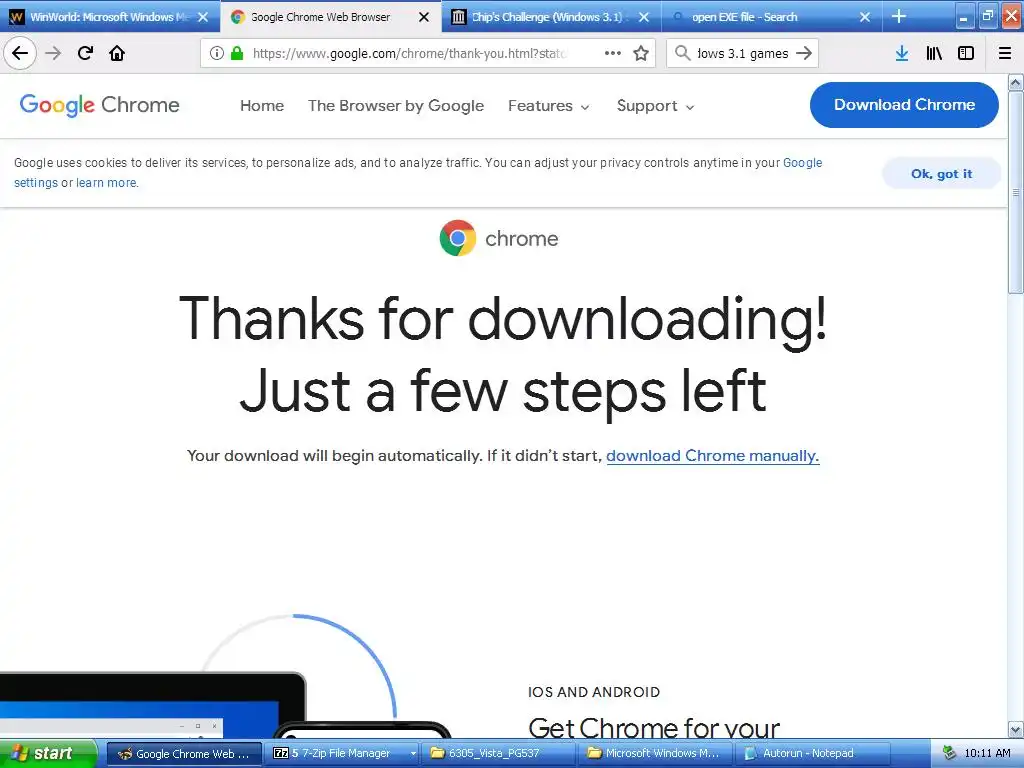Click the search magnifier icon
The width and height of the screenshot is (1024, 768).
coord(682,53)
